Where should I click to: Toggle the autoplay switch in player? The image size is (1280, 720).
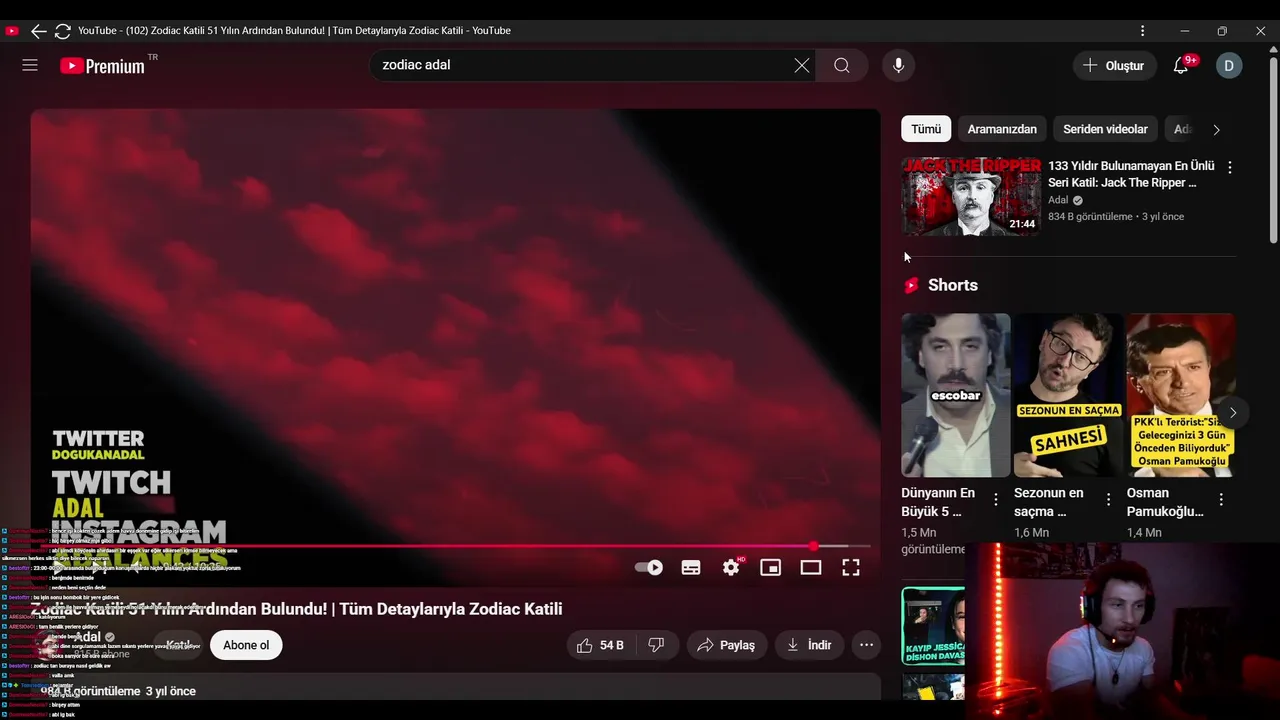click(649, 568)
